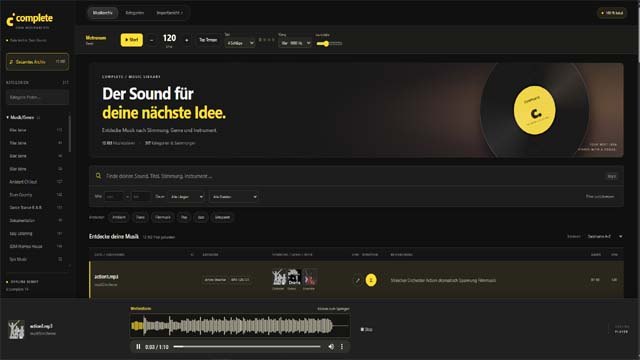The image size is (640, 360).
Task: Select the Filmmusik quick filter chip
Action: click(162, 217)
